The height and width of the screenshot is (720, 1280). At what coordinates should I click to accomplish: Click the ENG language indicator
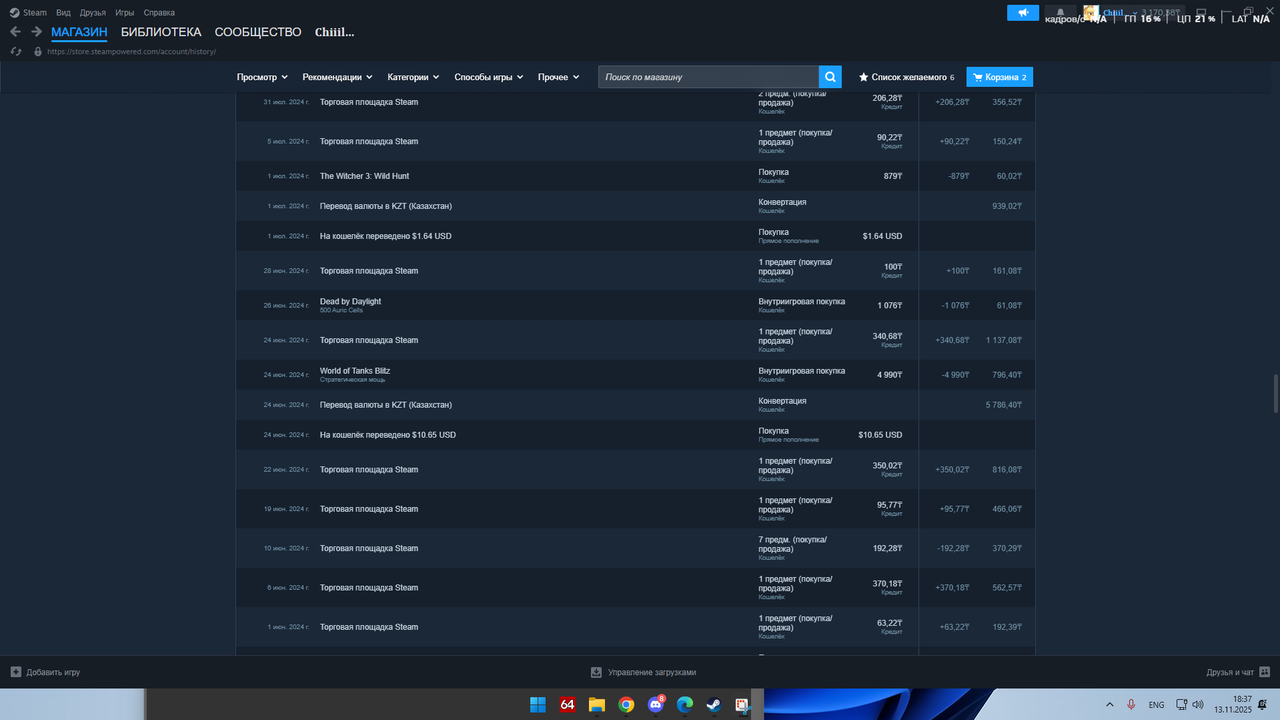[x=1156, y=705]
